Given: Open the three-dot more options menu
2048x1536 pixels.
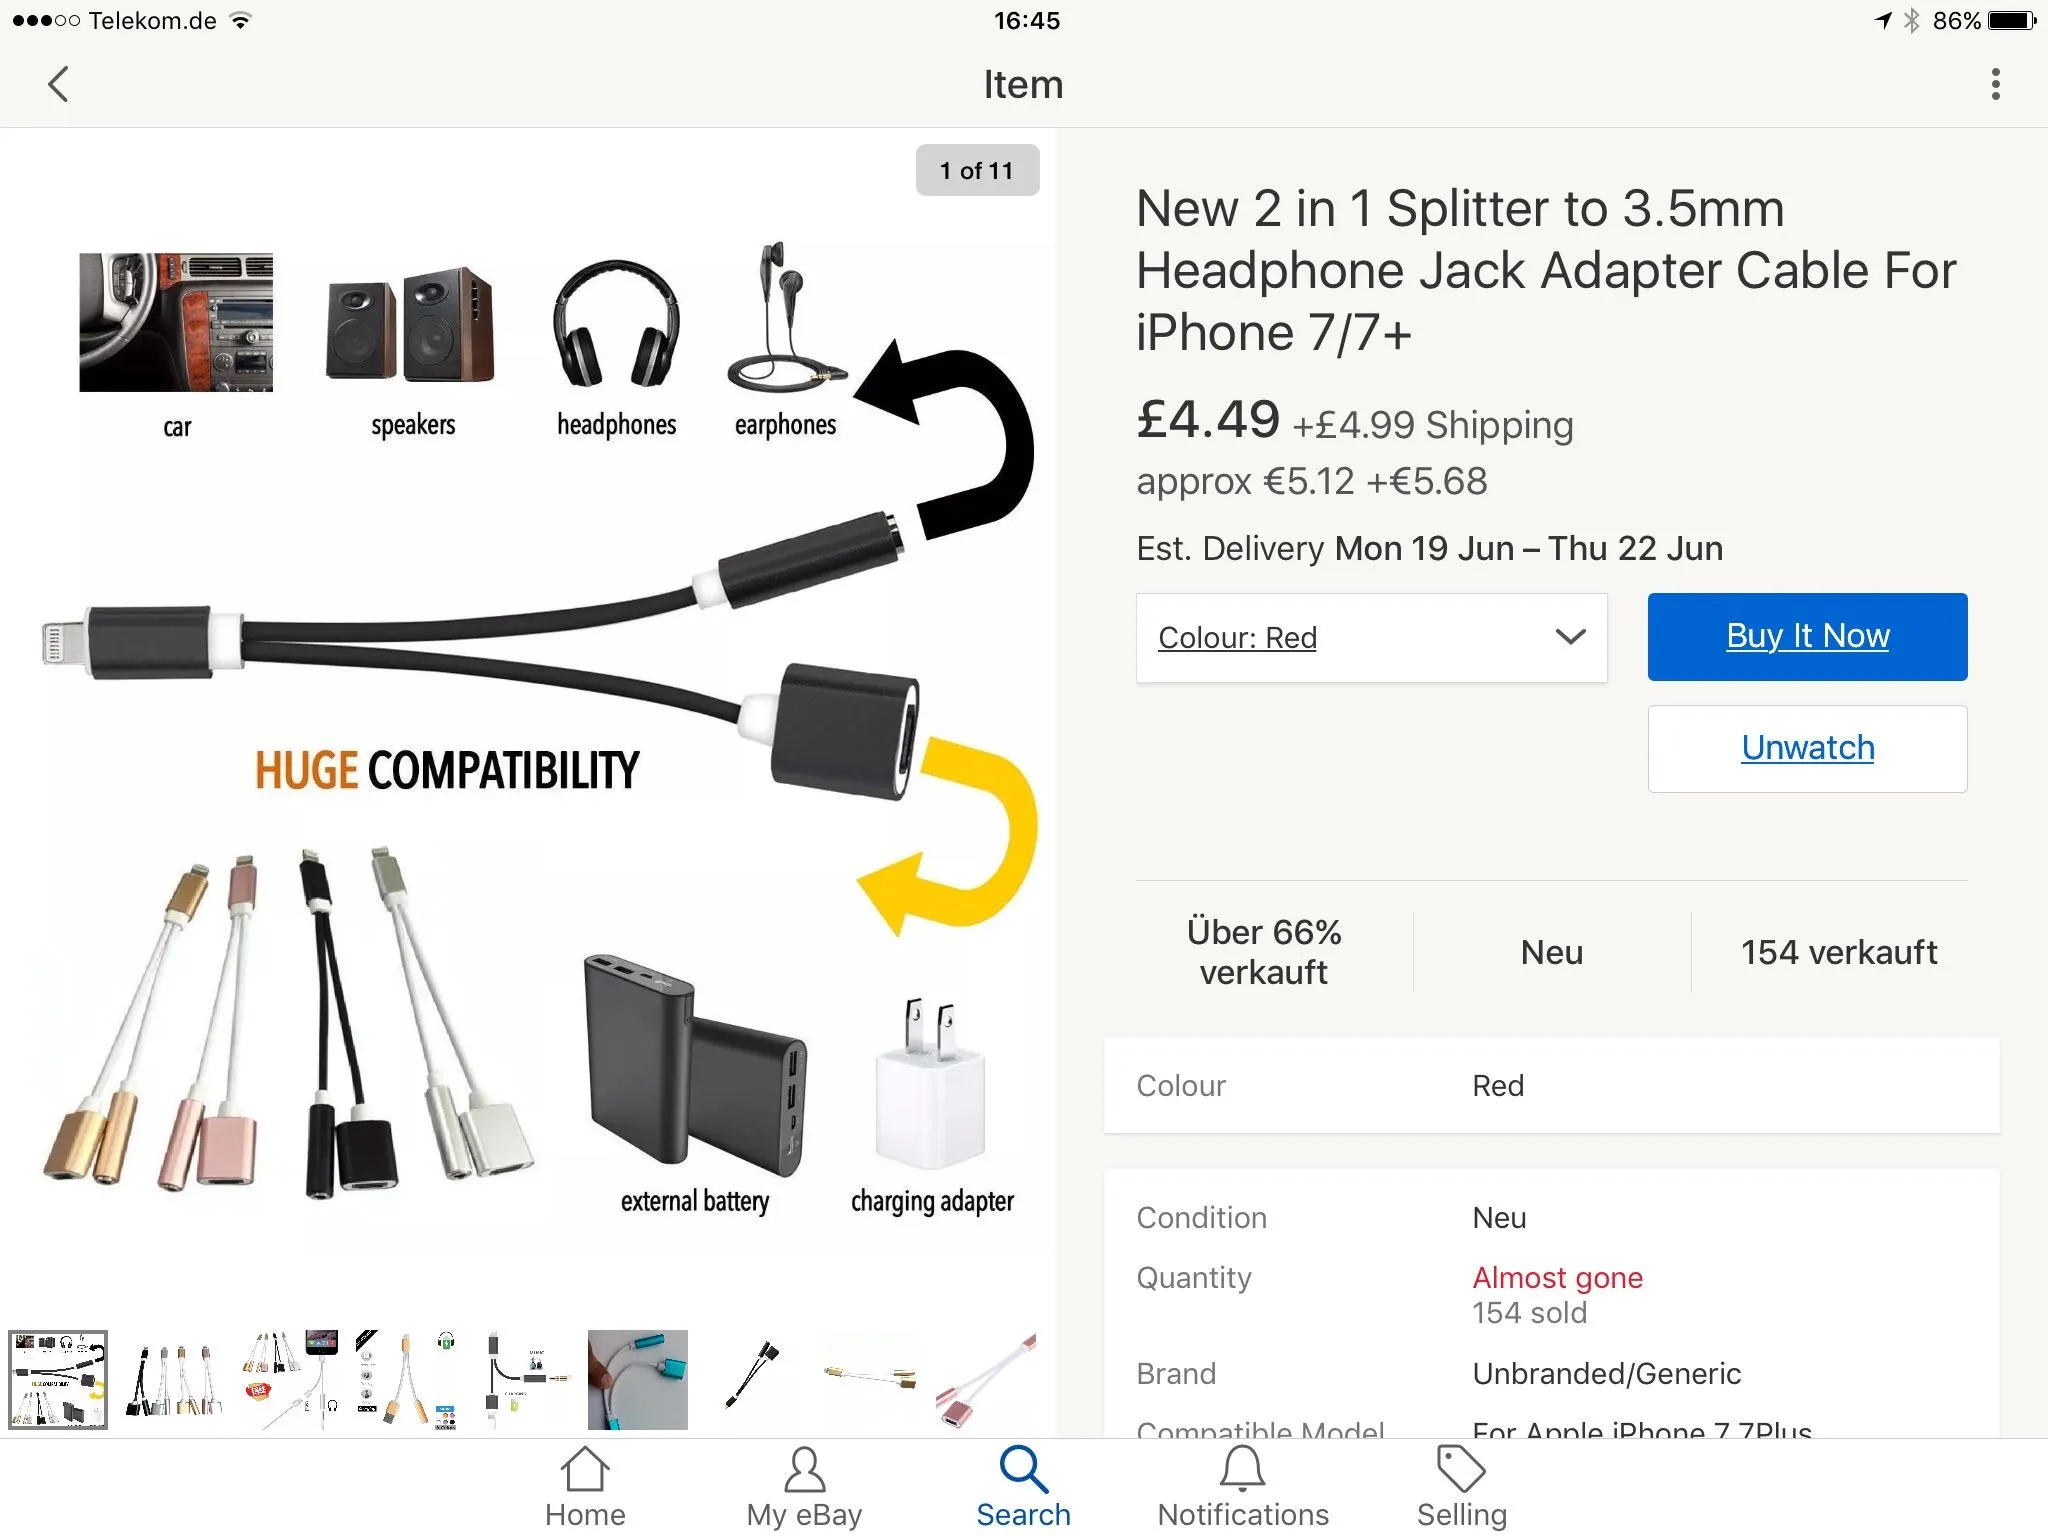Looking at the screenshot, I should coord(1995,84).
